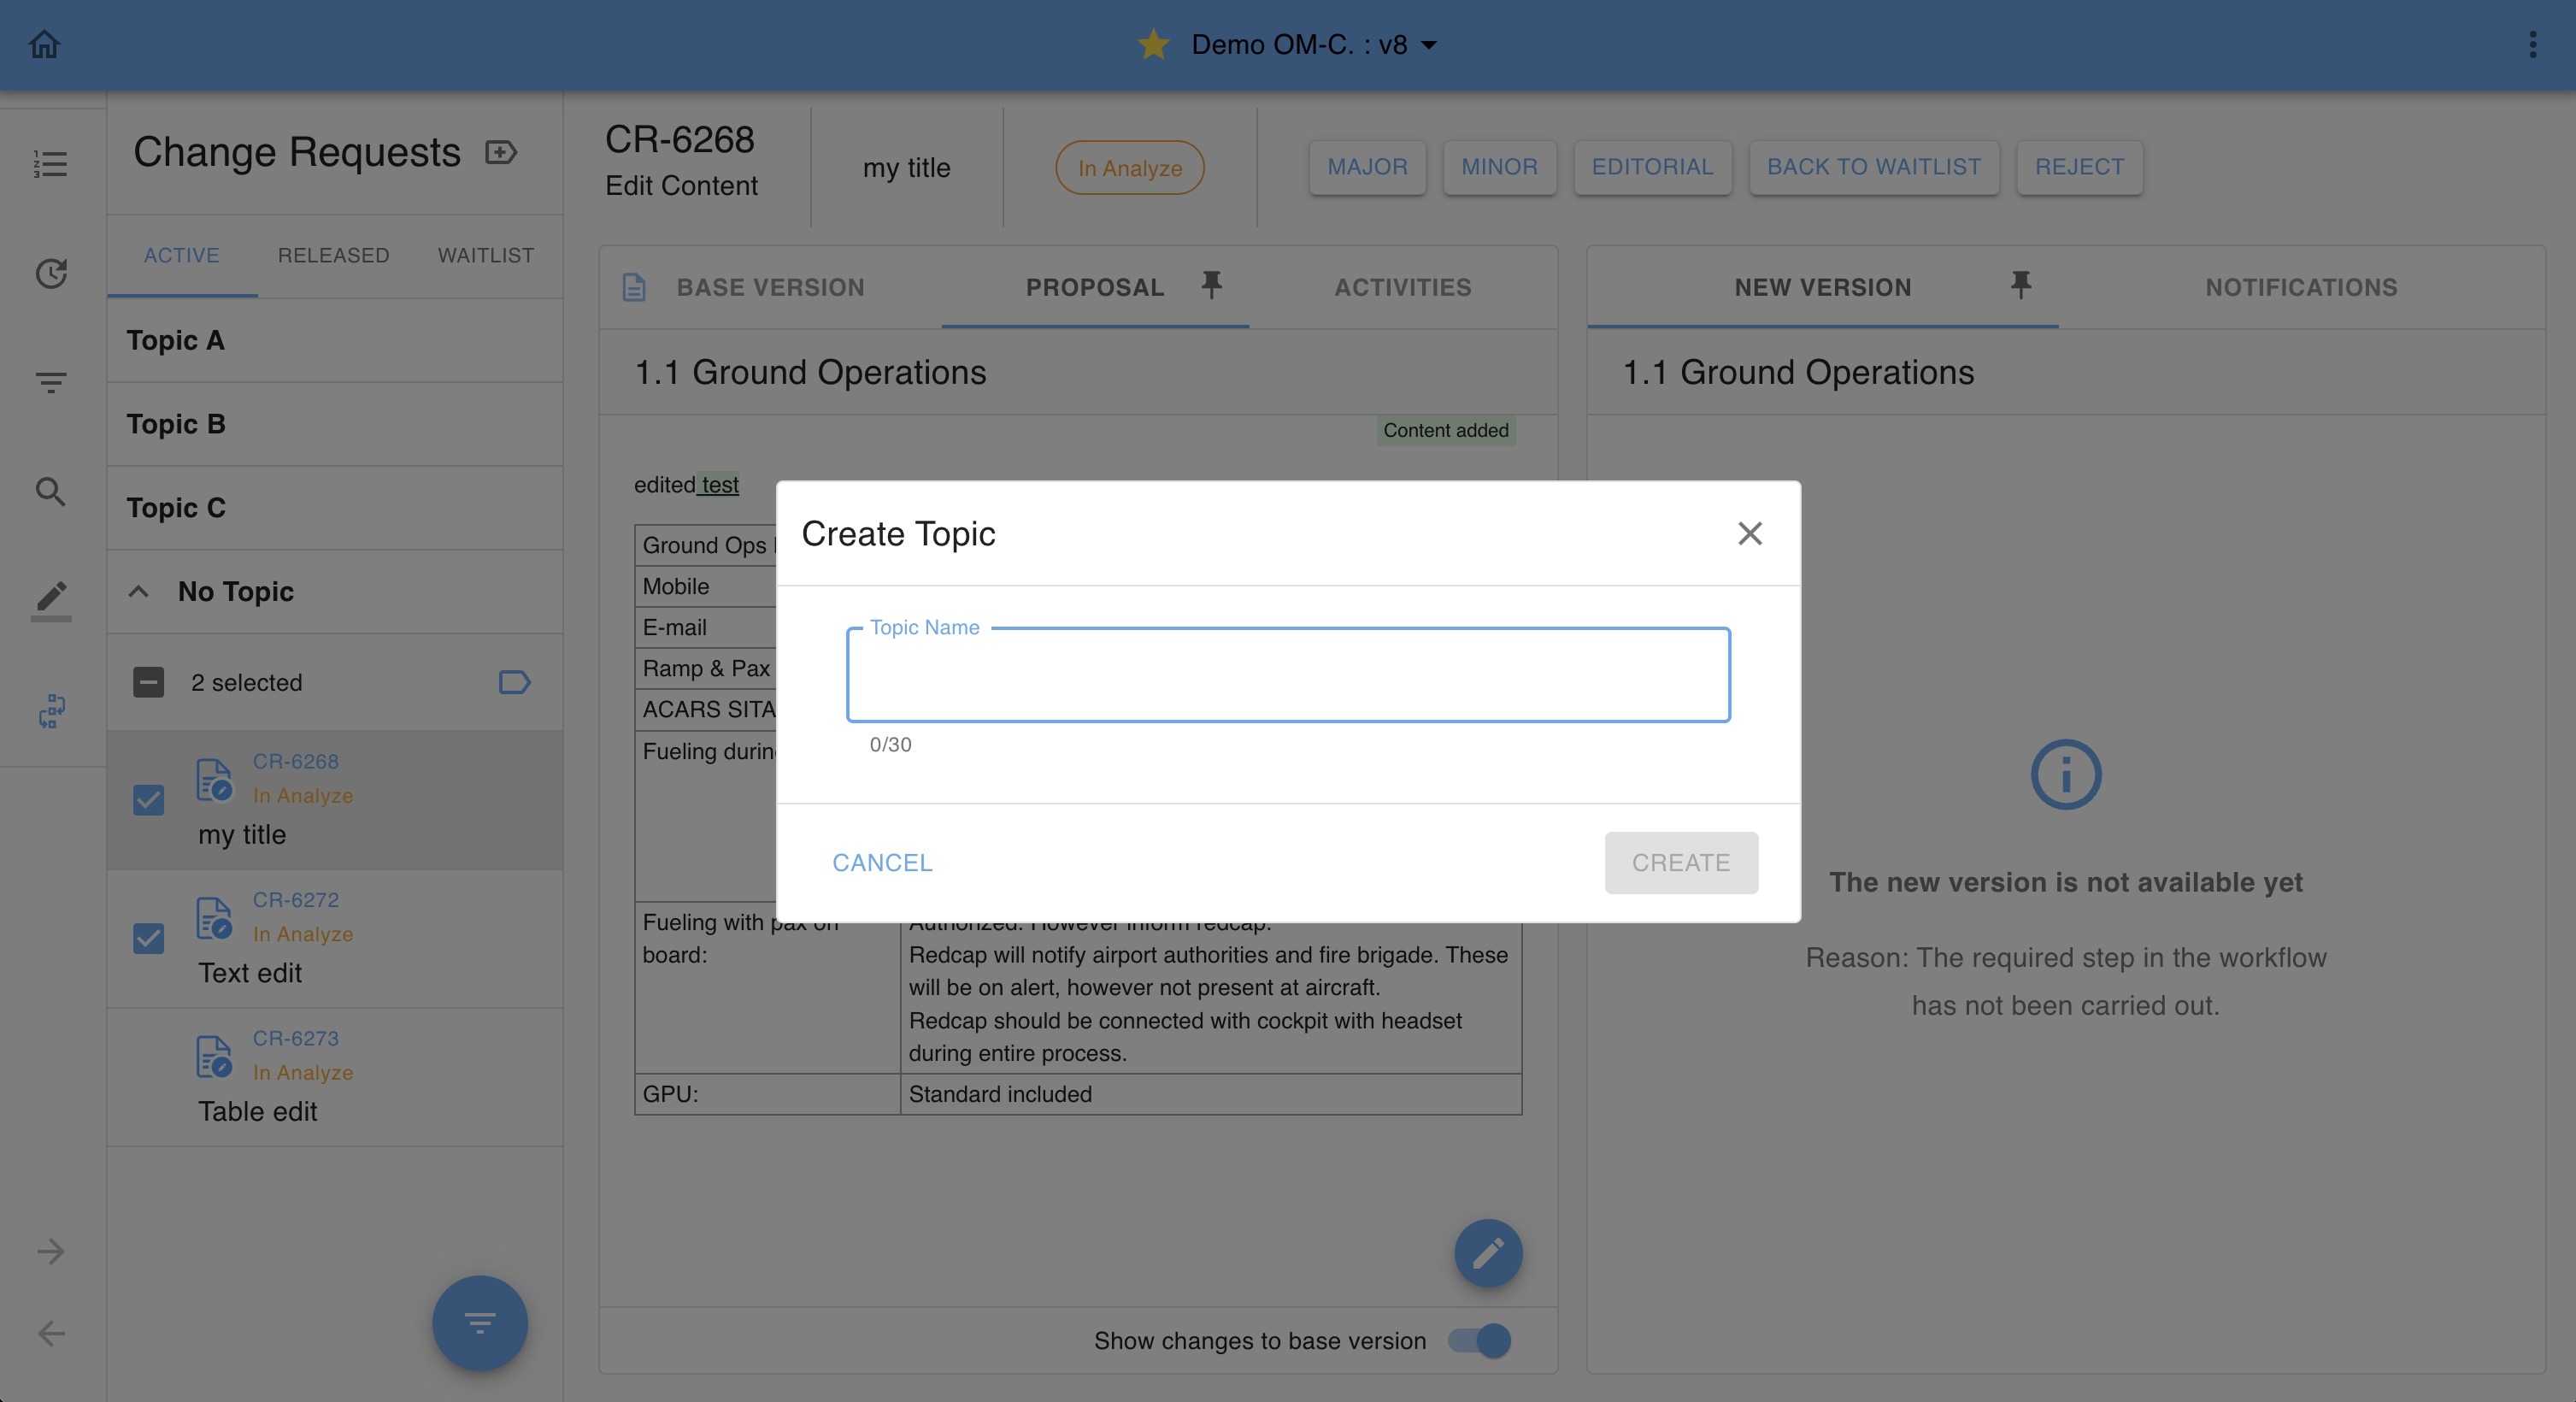
Task: Click the BACK TO WAITLIST button
Action: click(x=1873, y=167)
